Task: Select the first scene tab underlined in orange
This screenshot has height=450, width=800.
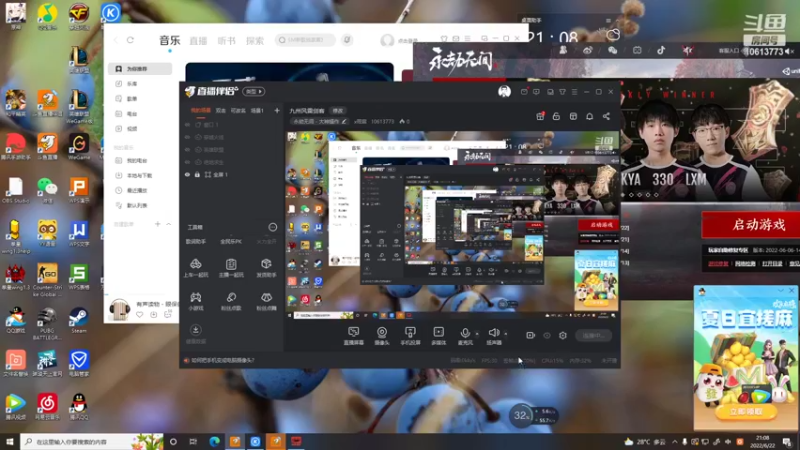Action: pyautogui.click(x=201, y=110)
